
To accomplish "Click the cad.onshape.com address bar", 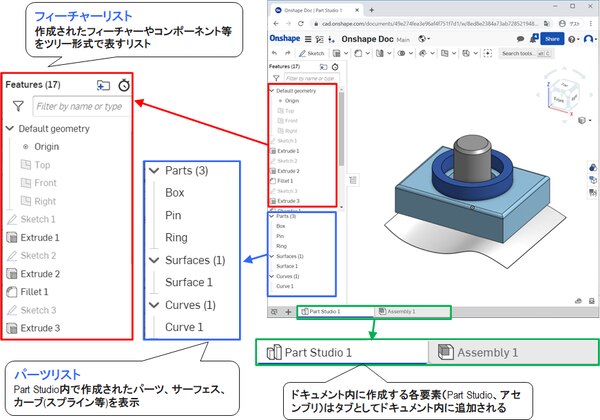I will (430, 24).
